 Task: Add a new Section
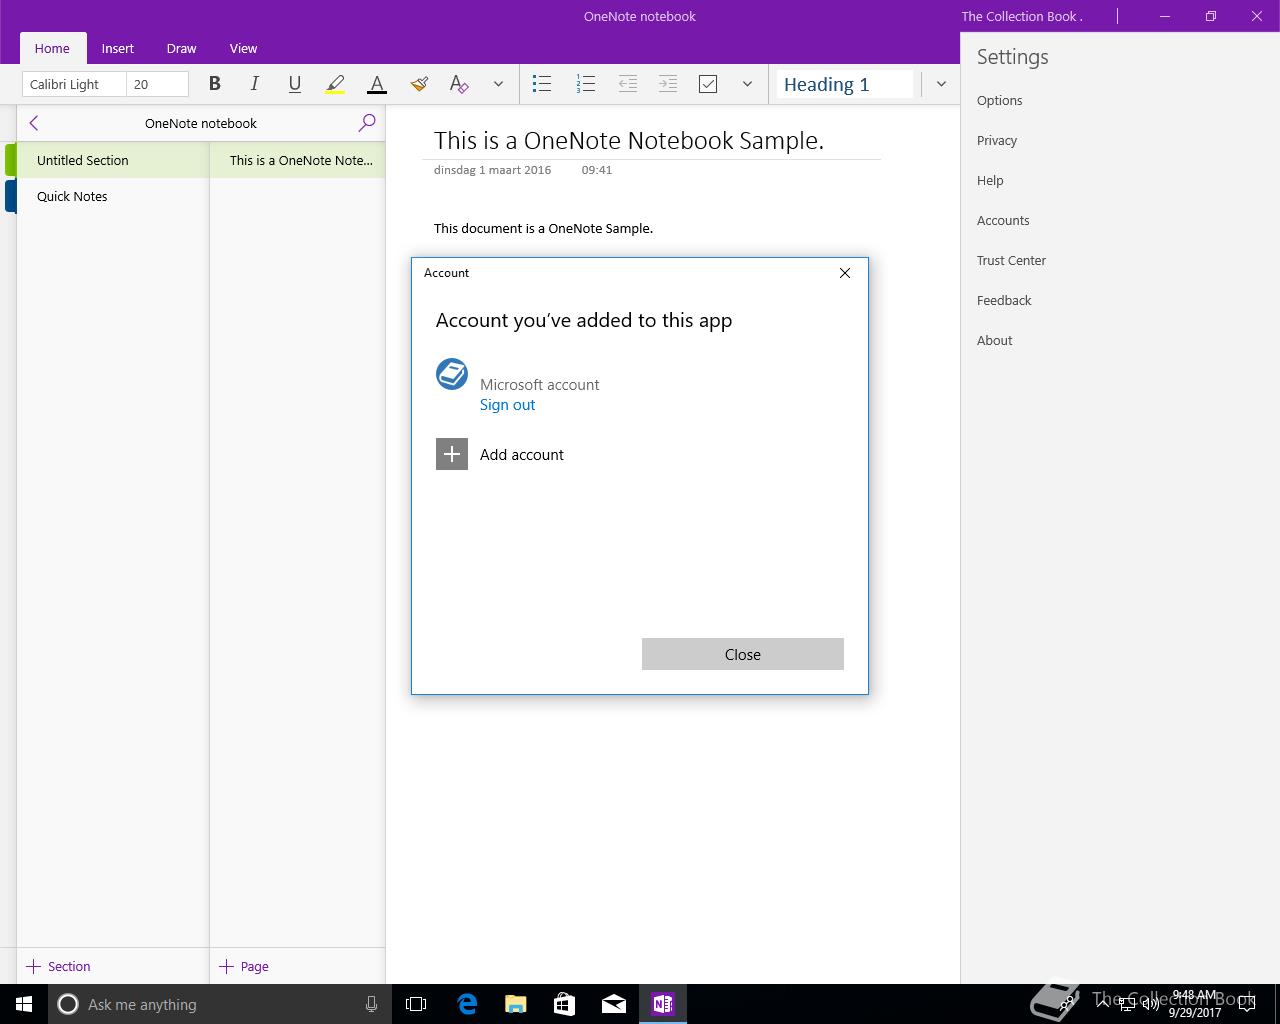[58, 966]
